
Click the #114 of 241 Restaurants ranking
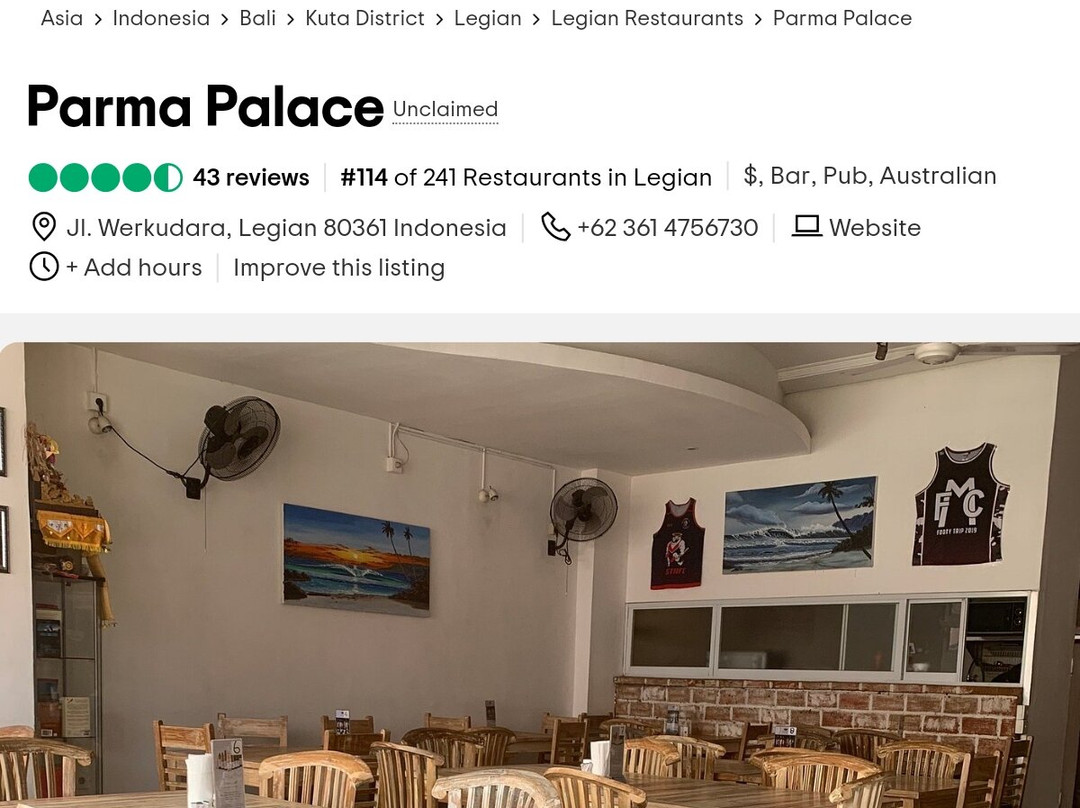tap(526, 178)
